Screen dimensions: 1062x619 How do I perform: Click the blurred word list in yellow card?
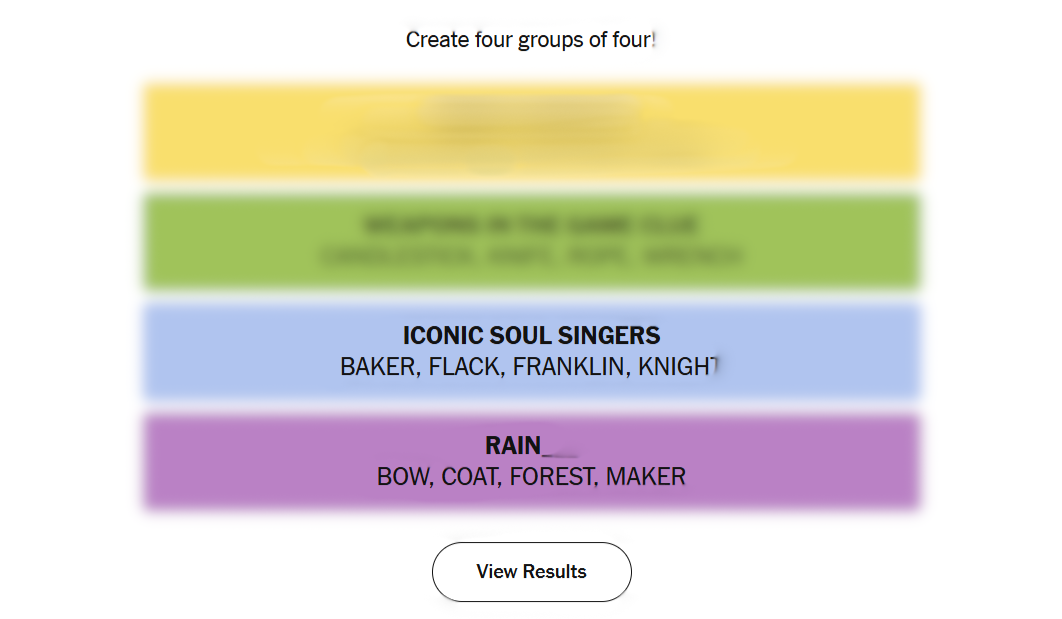click(x=531, y=148)
